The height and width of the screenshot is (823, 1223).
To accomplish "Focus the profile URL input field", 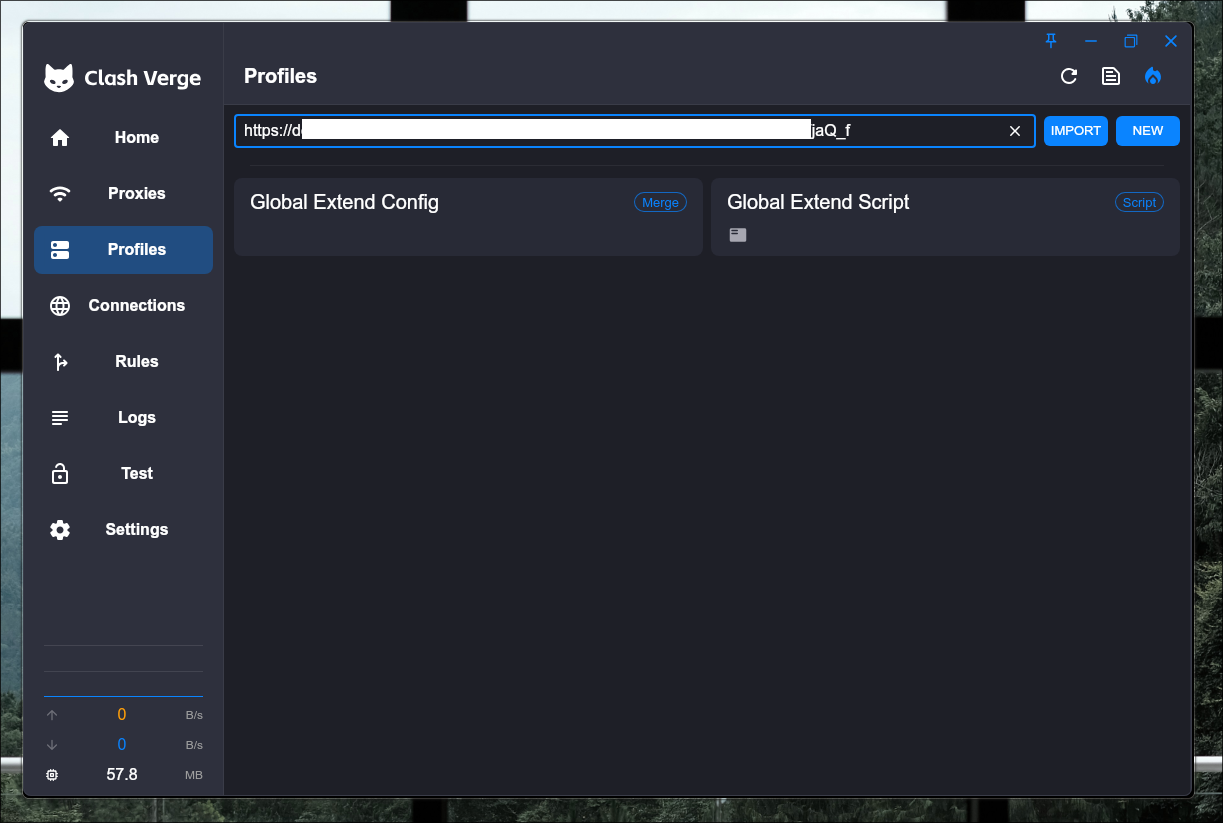I will click(x=620, y=131).
